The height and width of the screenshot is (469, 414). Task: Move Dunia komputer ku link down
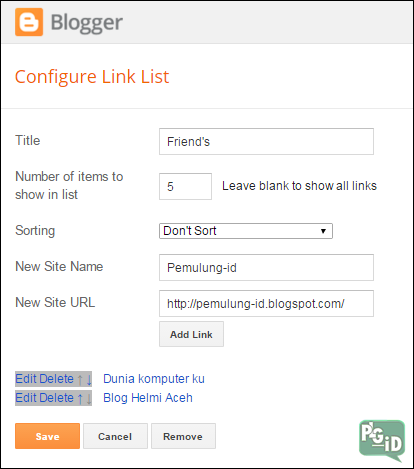tap(89, 379)
